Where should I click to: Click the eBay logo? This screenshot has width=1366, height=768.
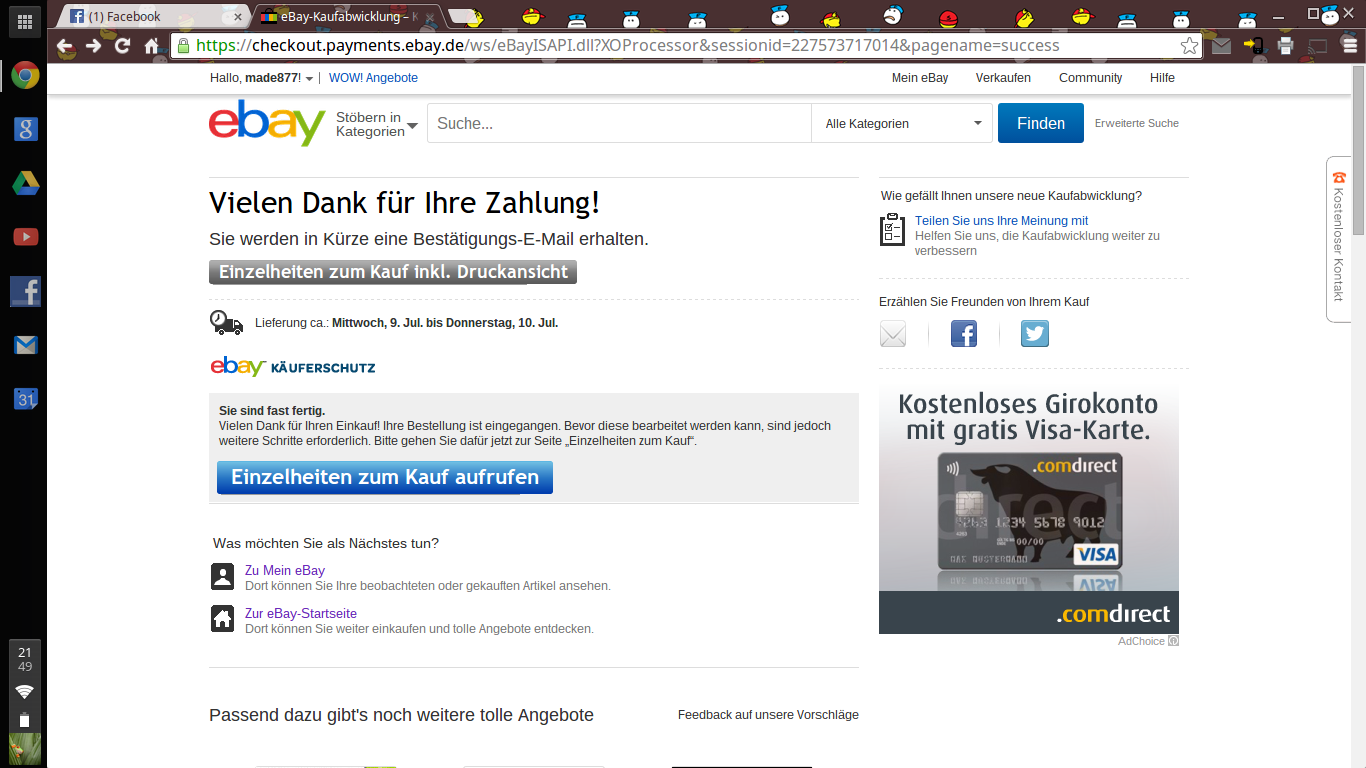tap(267, 123)
